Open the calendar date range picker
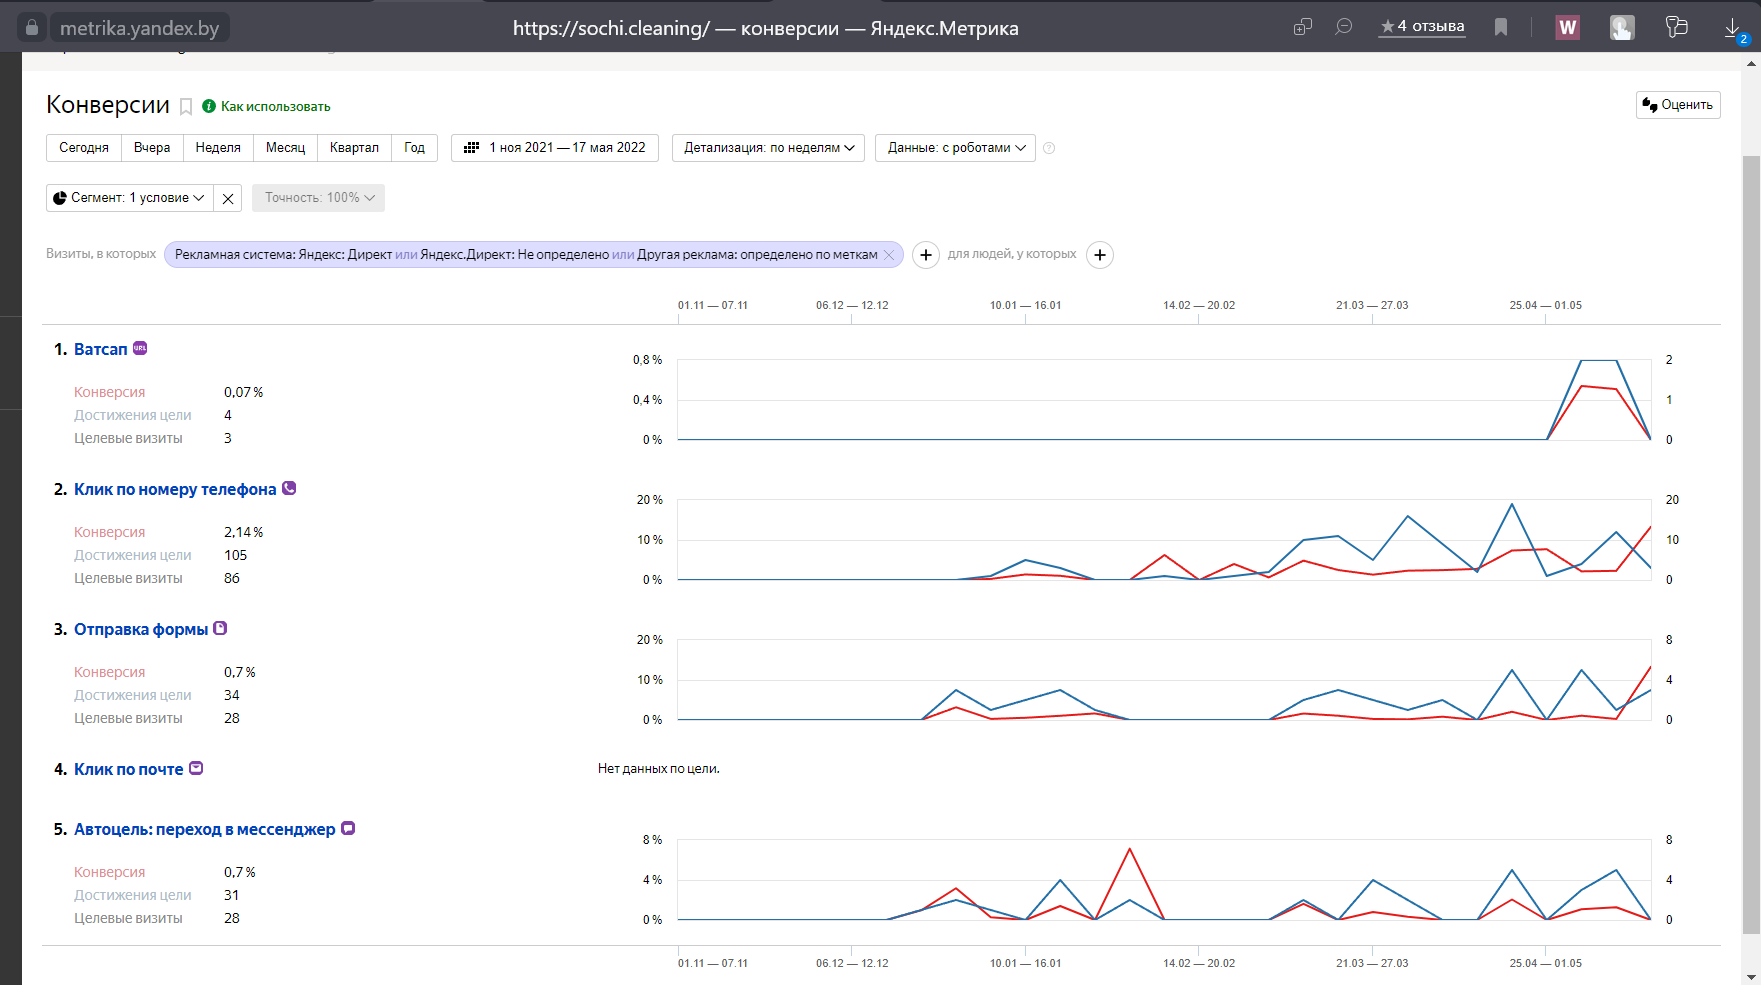This screenshot has height=985, width=1761. click(x=555, y=148)
